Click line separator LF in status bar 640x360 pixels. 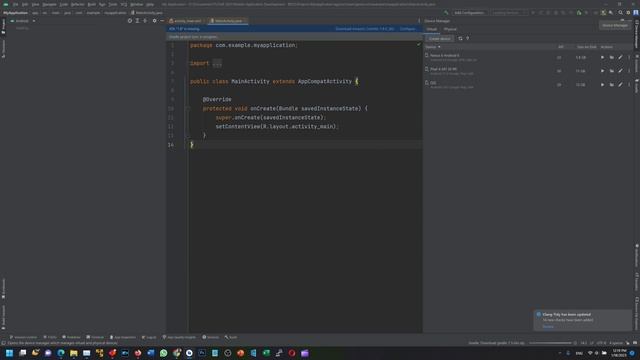point(591,343)
